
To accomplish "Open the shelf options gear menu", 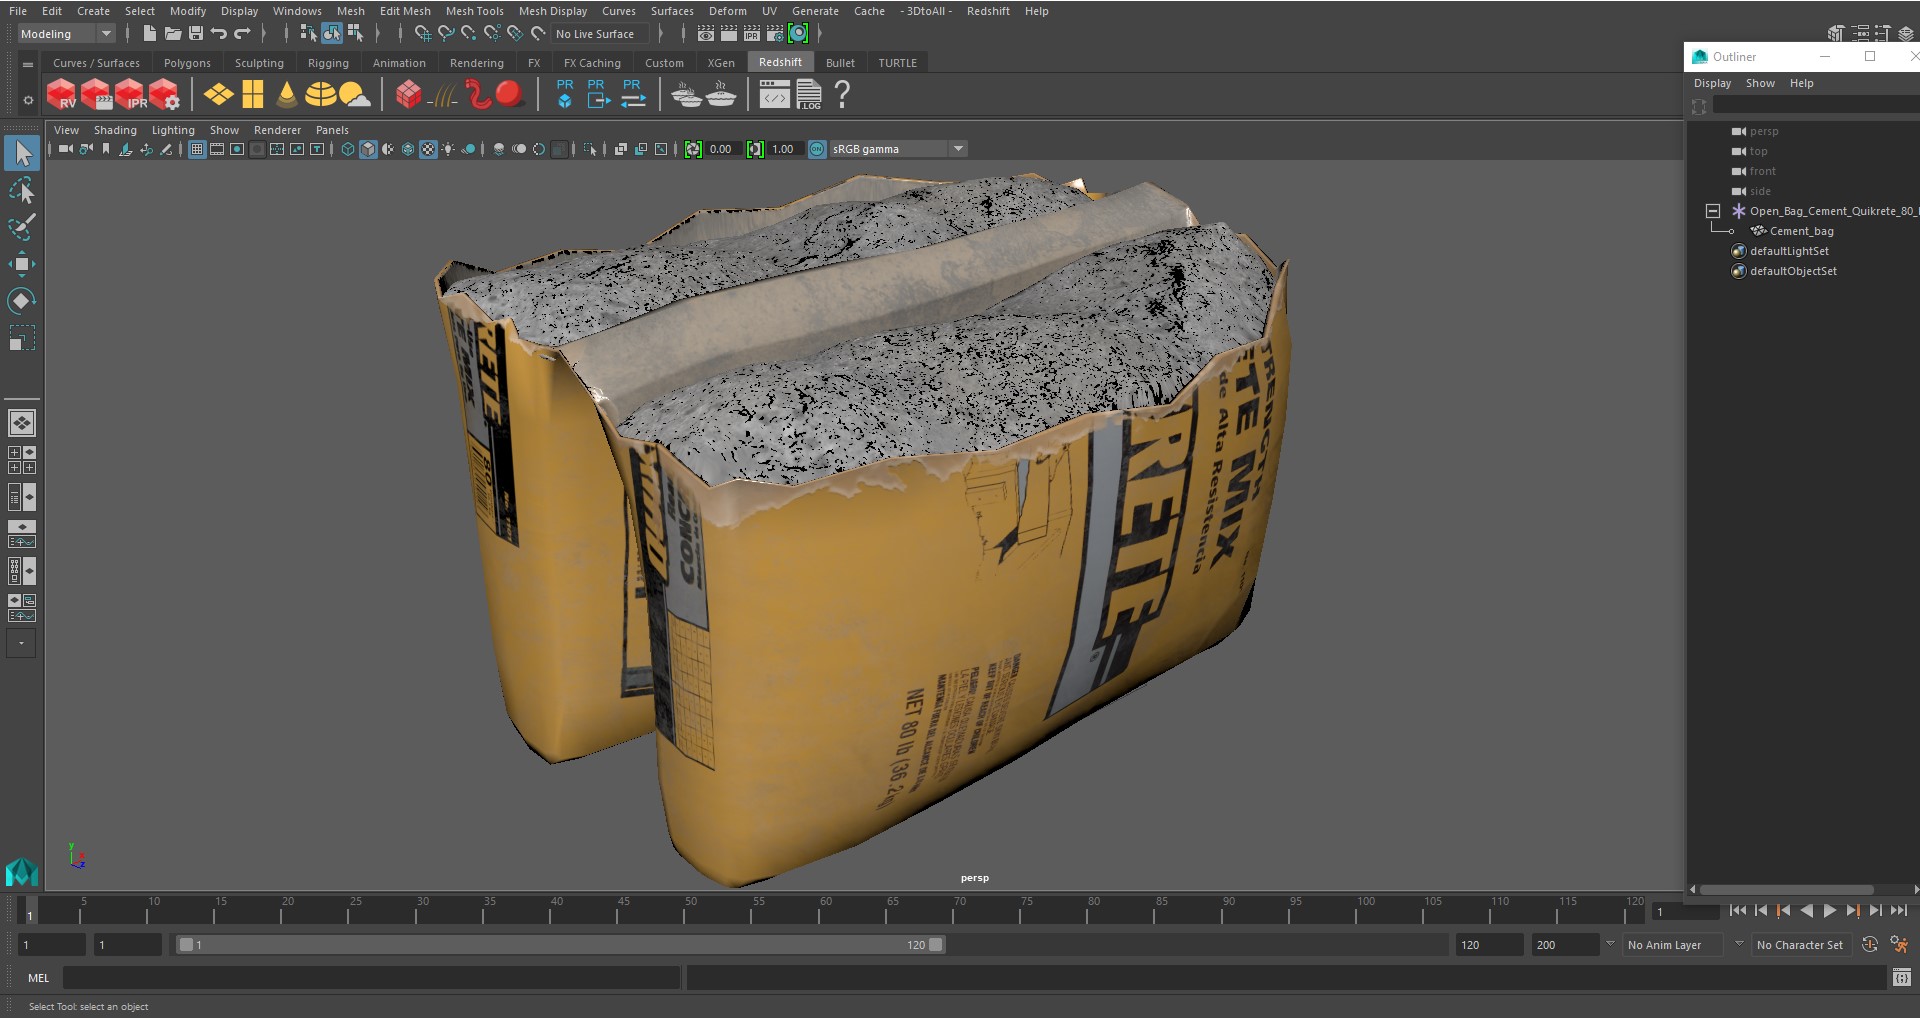I will pyautogui.click(x=28, y=100).
